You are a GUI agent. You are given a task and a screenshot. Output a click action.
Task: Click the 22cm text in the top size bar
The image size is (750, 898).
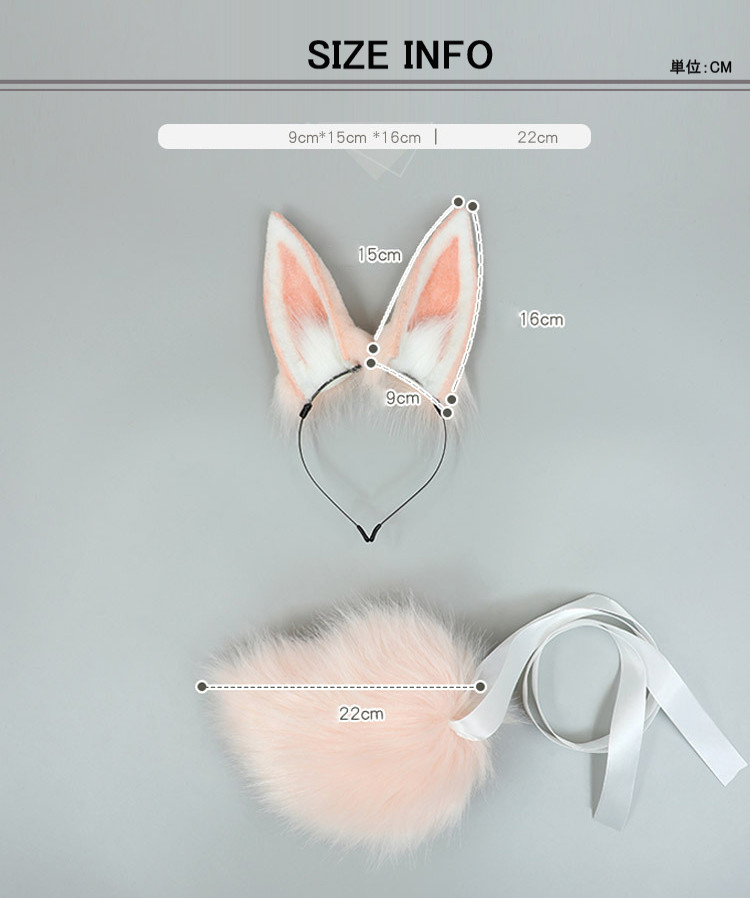[x=537, y=137]
